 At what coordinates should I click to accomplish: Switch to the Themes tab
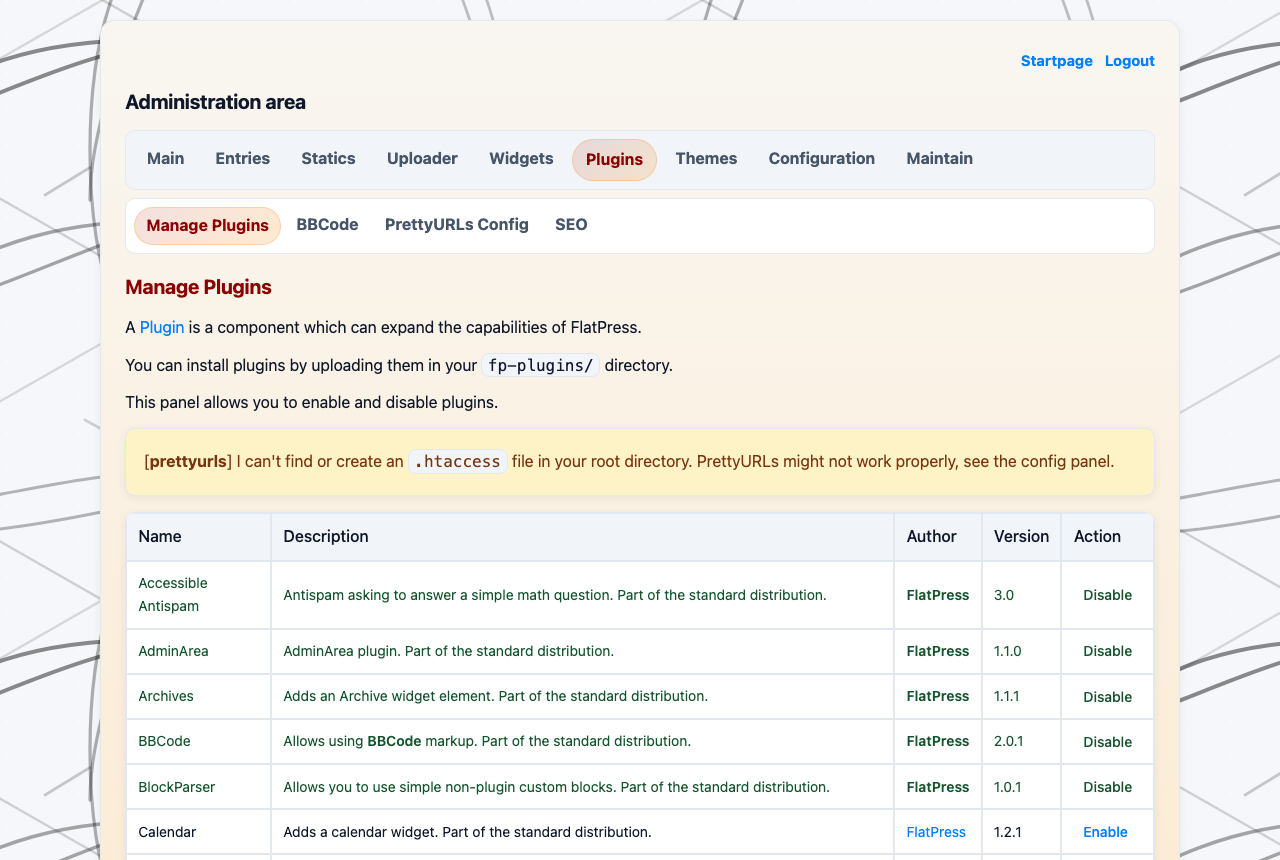point(706,159)
